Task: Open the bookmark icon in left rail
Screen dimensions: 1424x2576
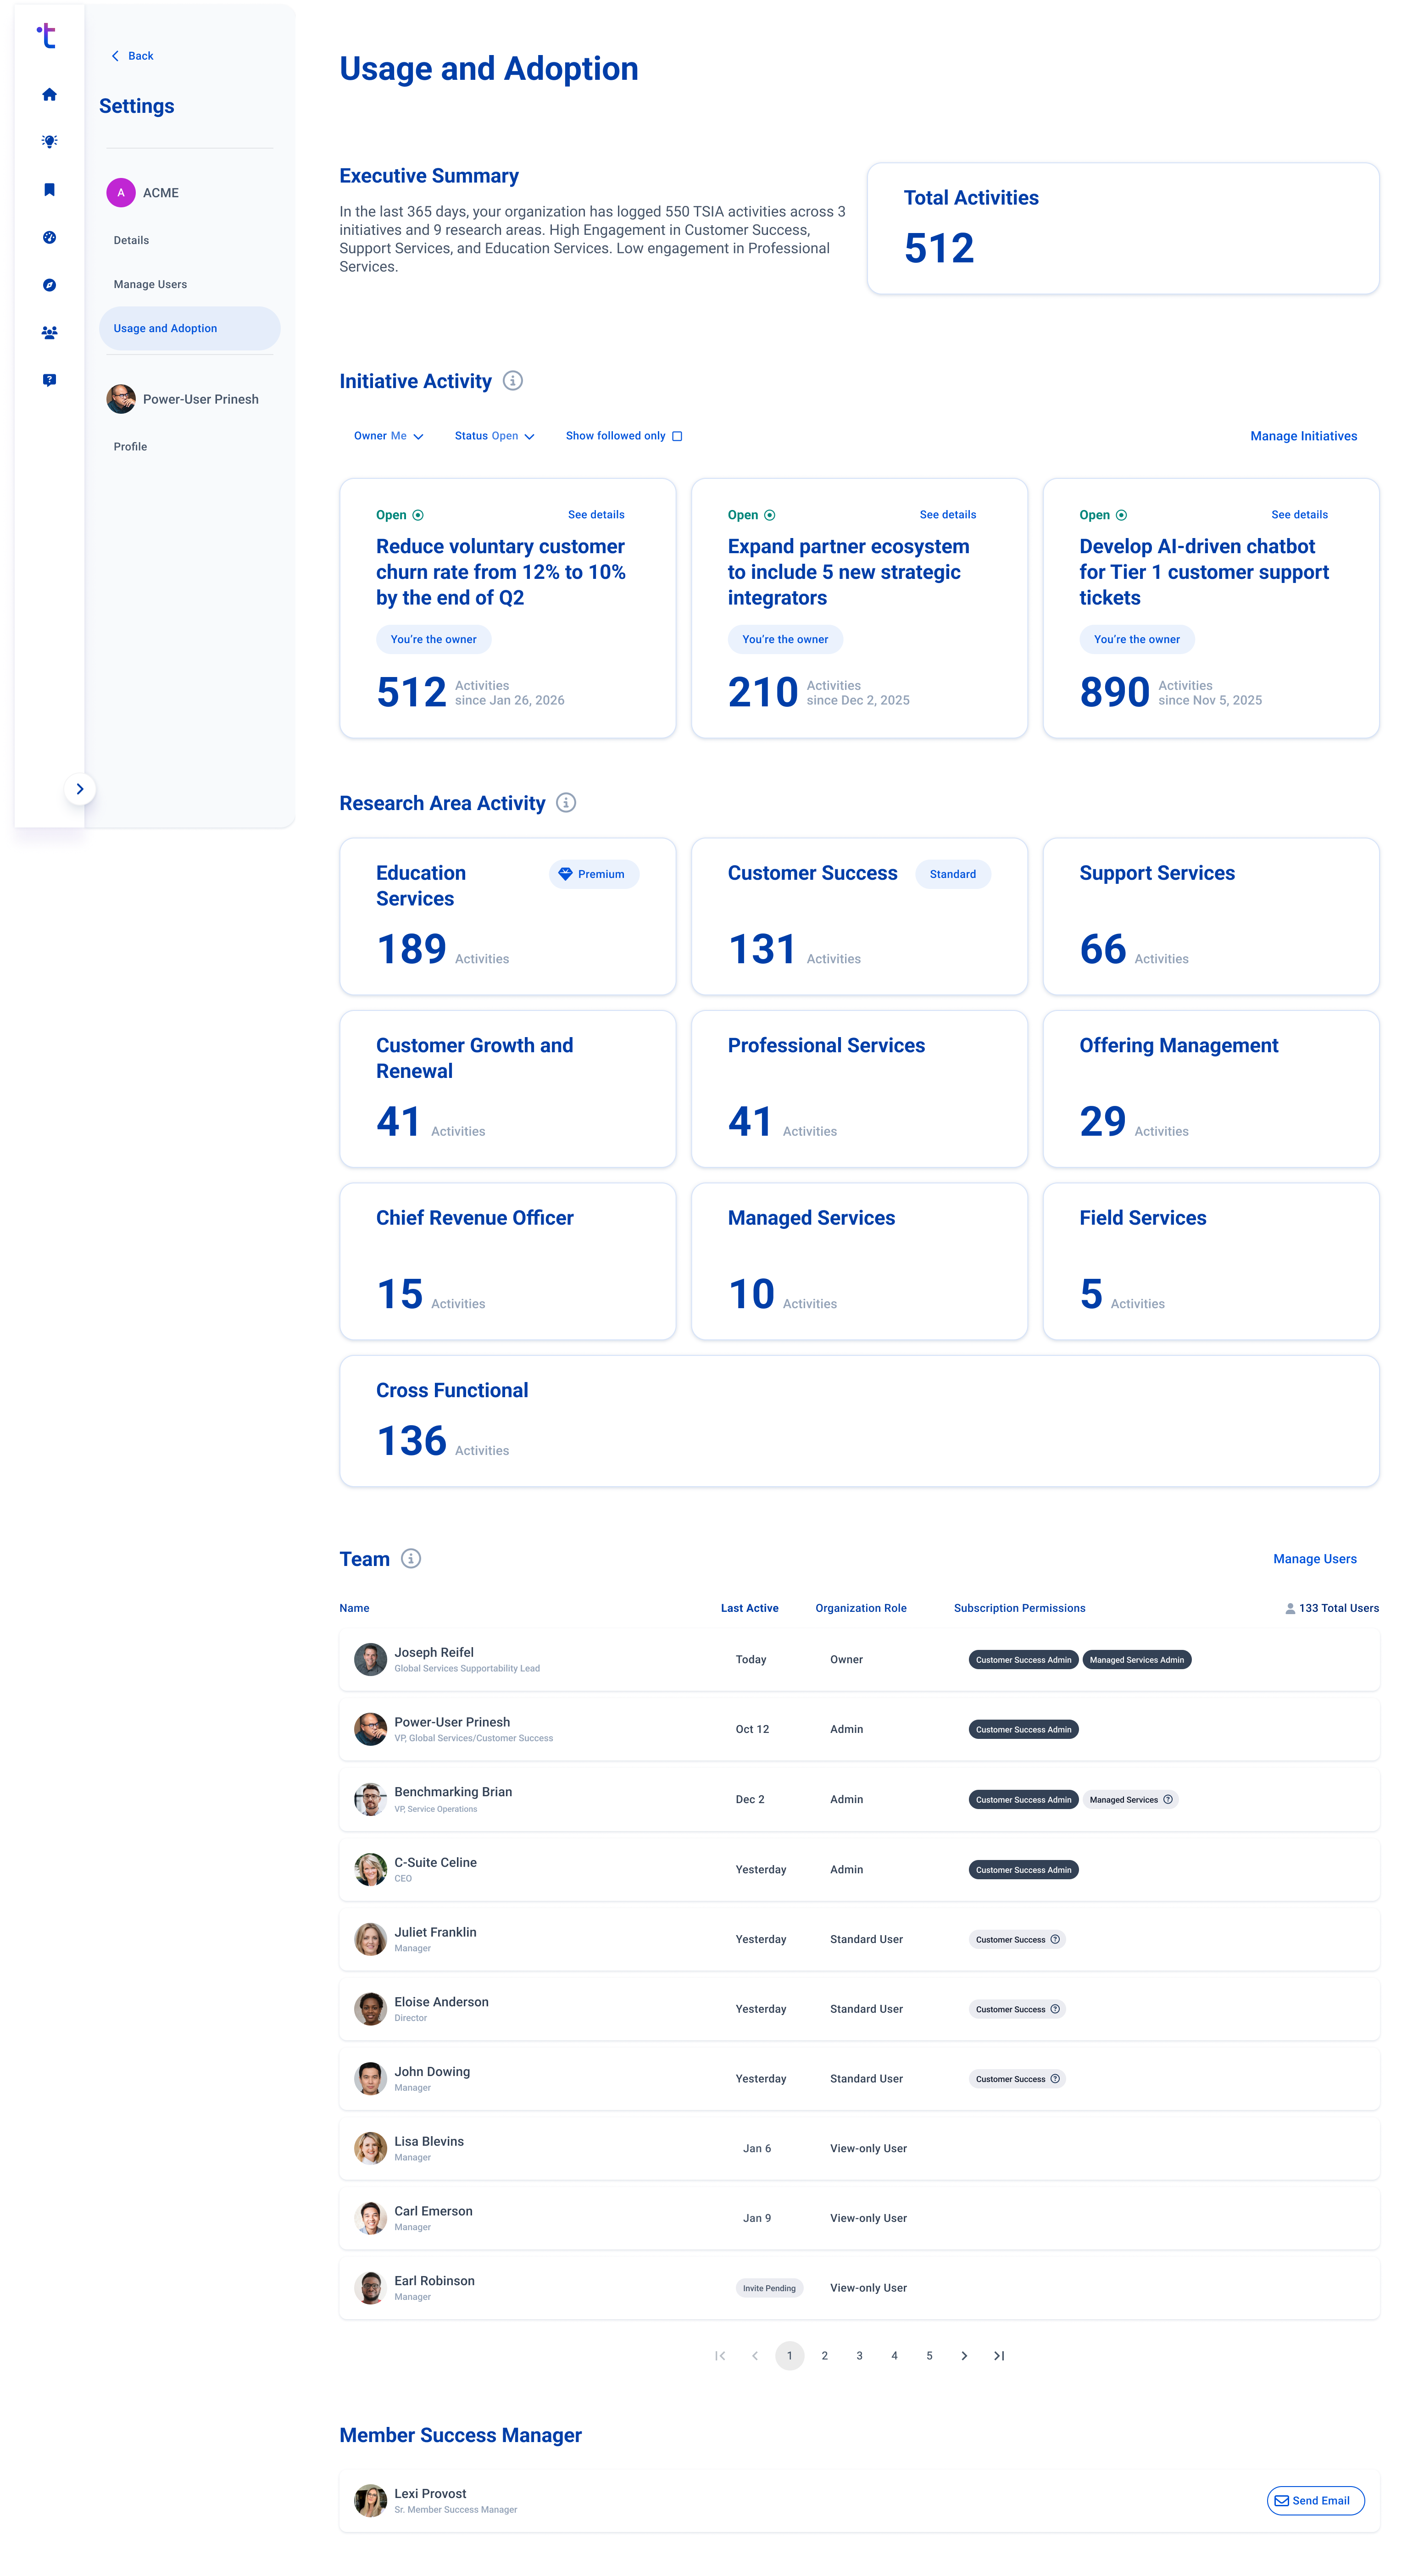Action: (x=49, y=190)
